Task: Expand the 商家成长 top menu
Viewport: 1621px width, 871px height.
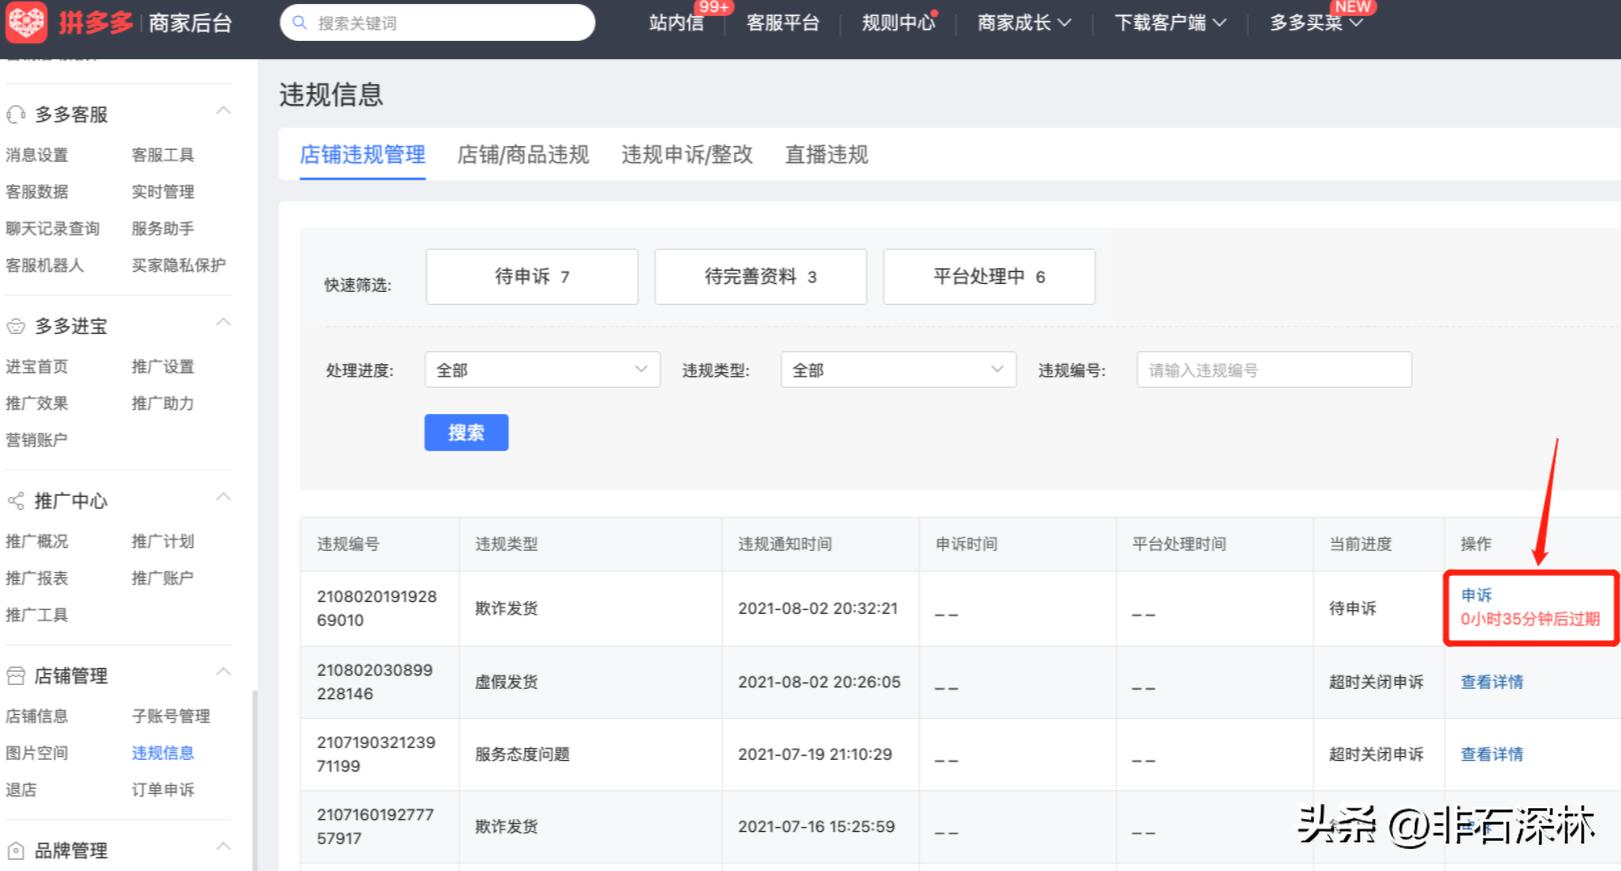Action: click(x=1024, y=23)
